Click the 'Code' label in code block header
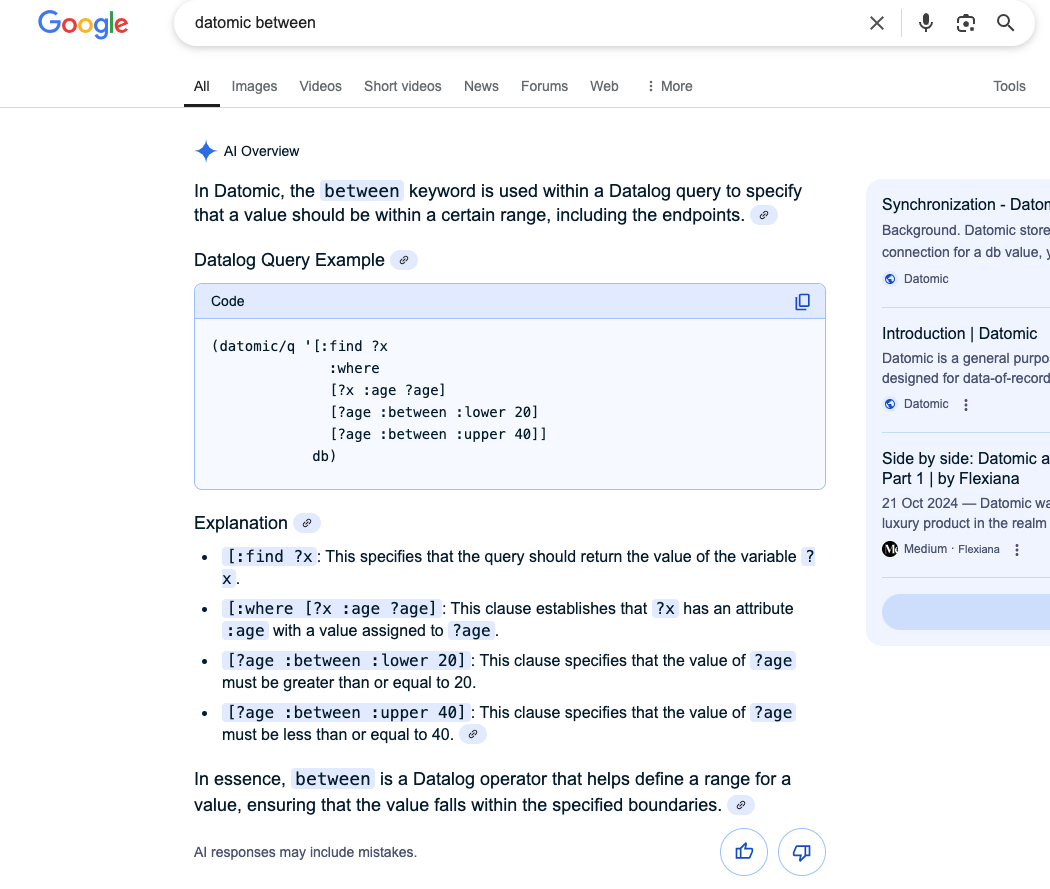The width and height of the screenshot is (1050, 889). 228,302
